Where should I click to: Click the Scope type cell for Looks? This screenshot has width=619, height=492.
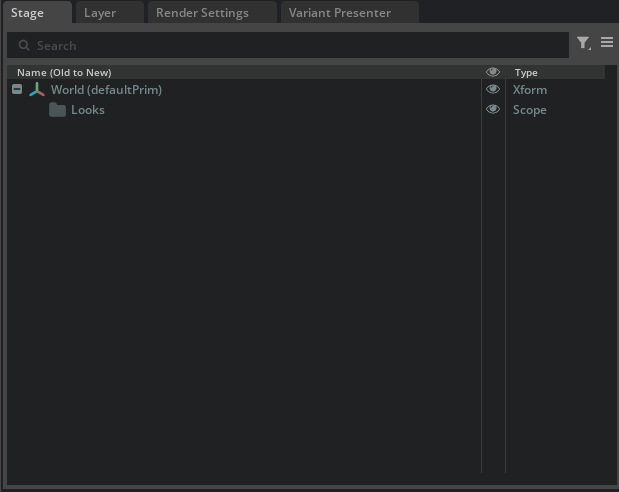pyautogui.click(x=530, y=110)
